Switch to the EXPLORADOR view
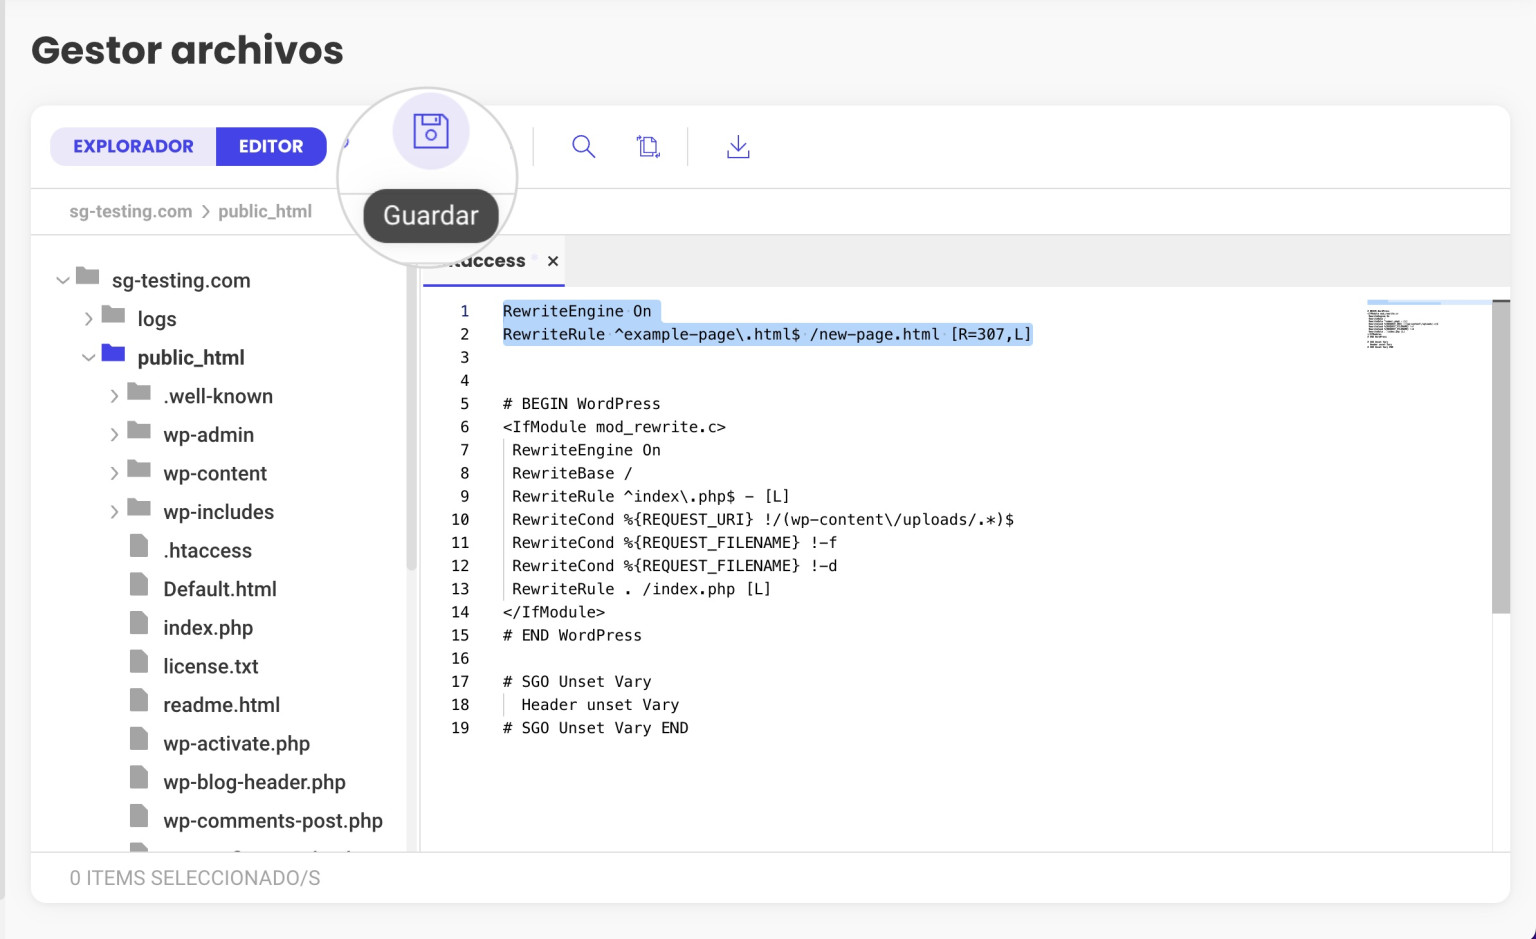The height and width of the screenshot is (939, 1536). pyautogui.click(x=133, y=146)
